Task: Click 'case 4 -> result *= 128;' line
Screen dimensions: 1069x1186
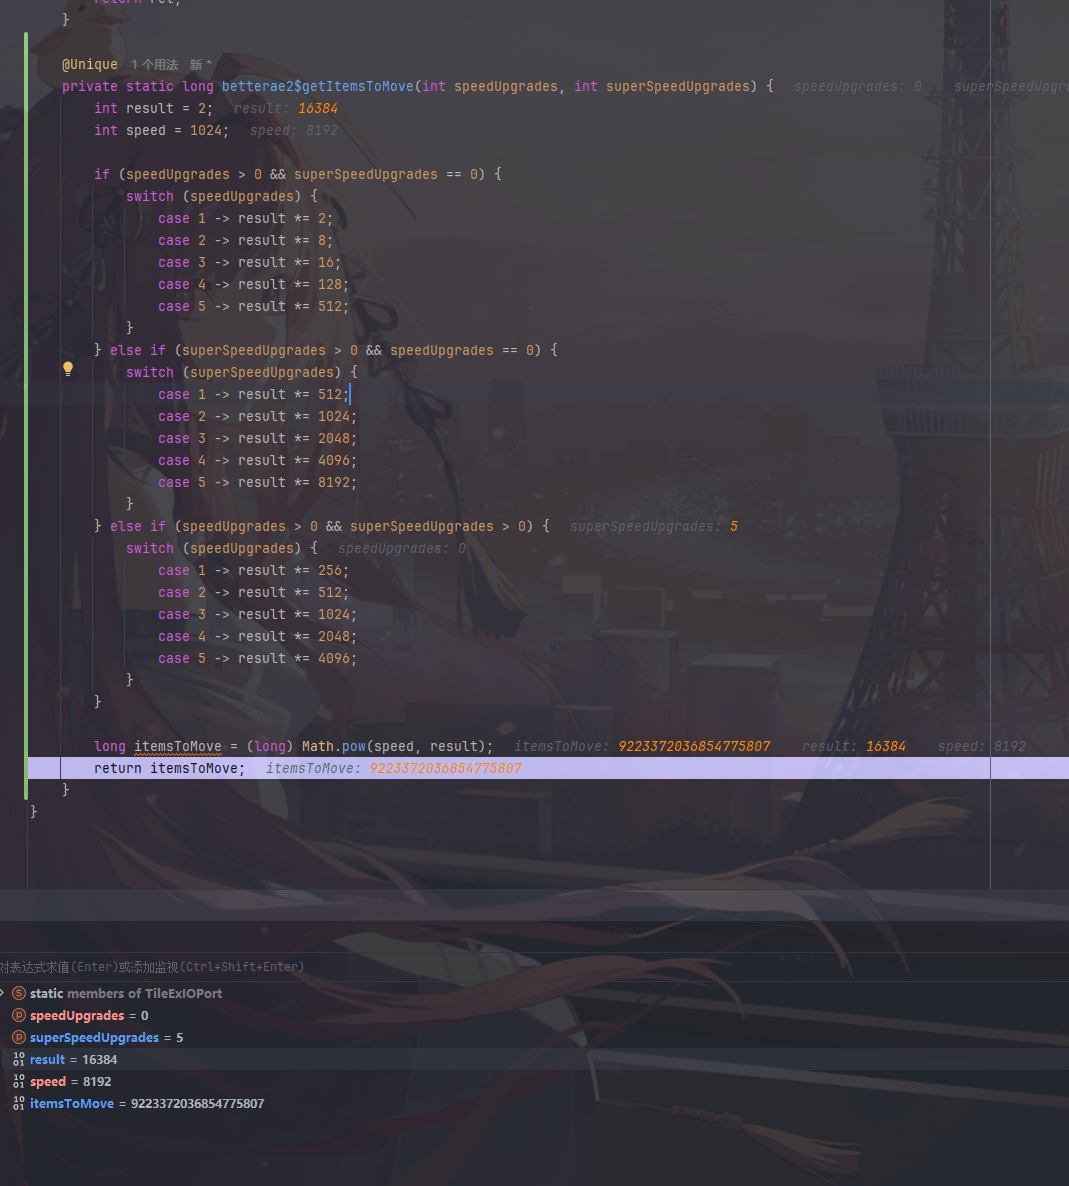Action: coord(253,284)
